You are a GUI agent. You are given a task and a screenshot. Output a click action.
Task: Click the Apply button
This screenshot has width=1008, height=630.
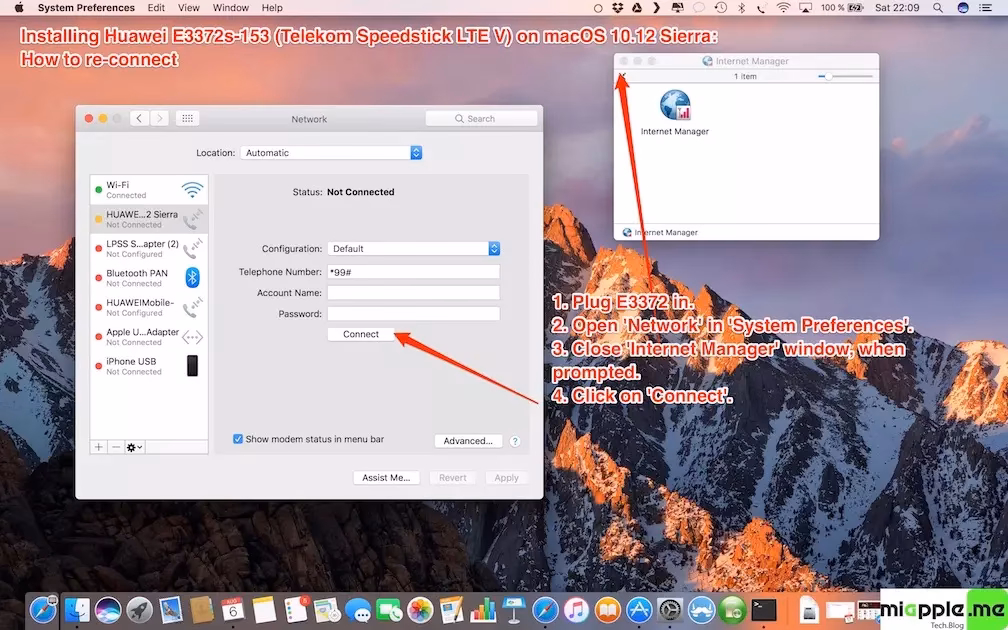click(x=506, y=478)
